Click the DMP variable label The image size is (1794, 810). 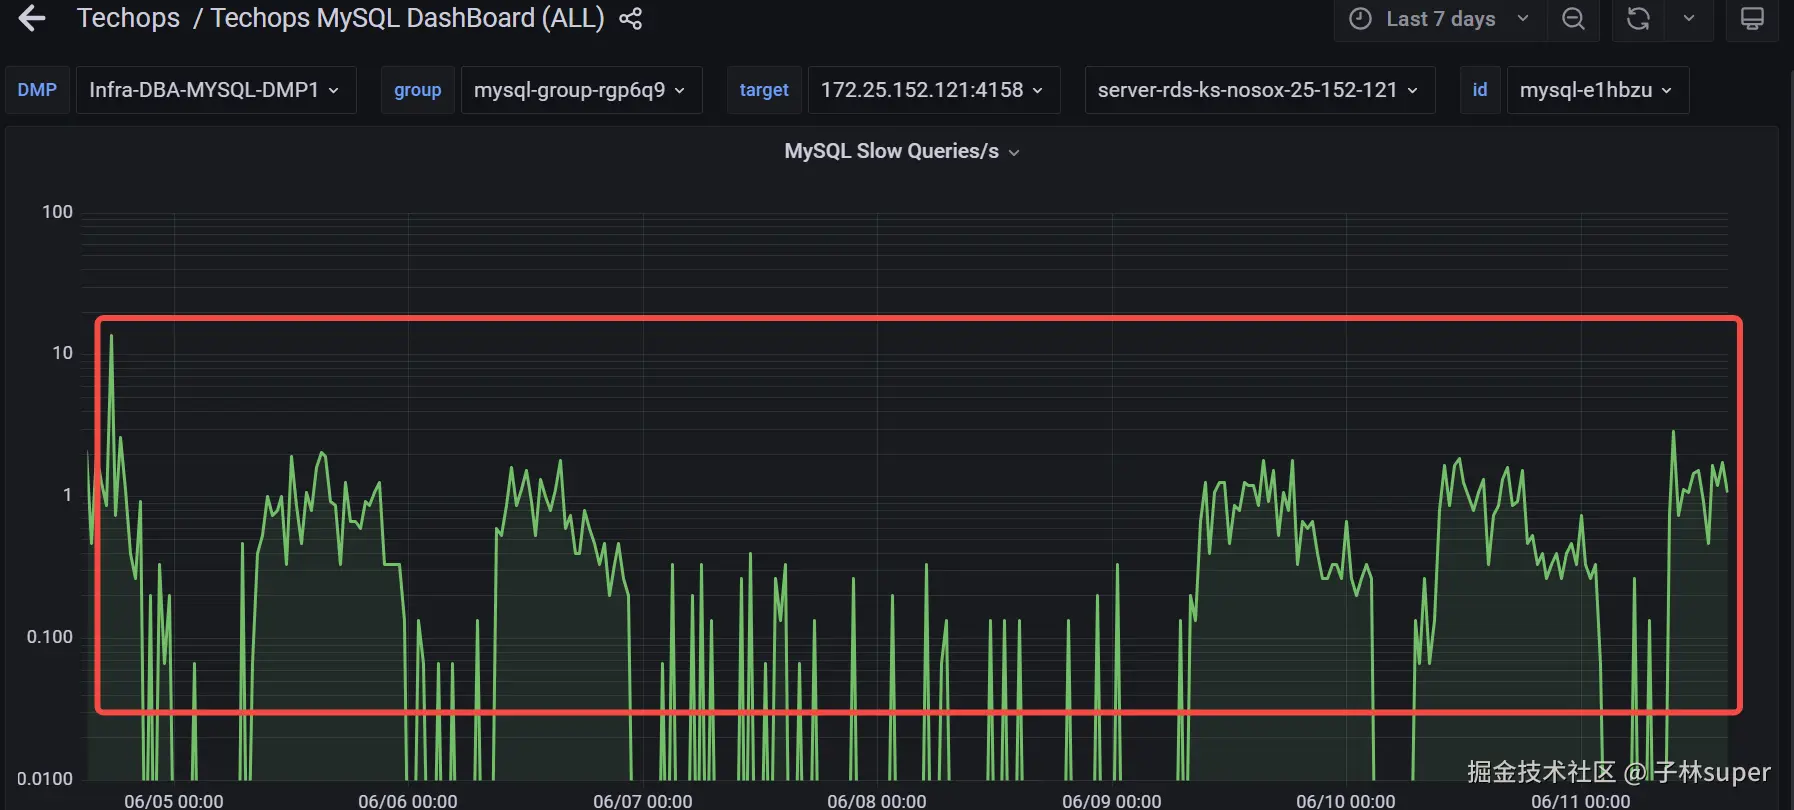point(37,90)
